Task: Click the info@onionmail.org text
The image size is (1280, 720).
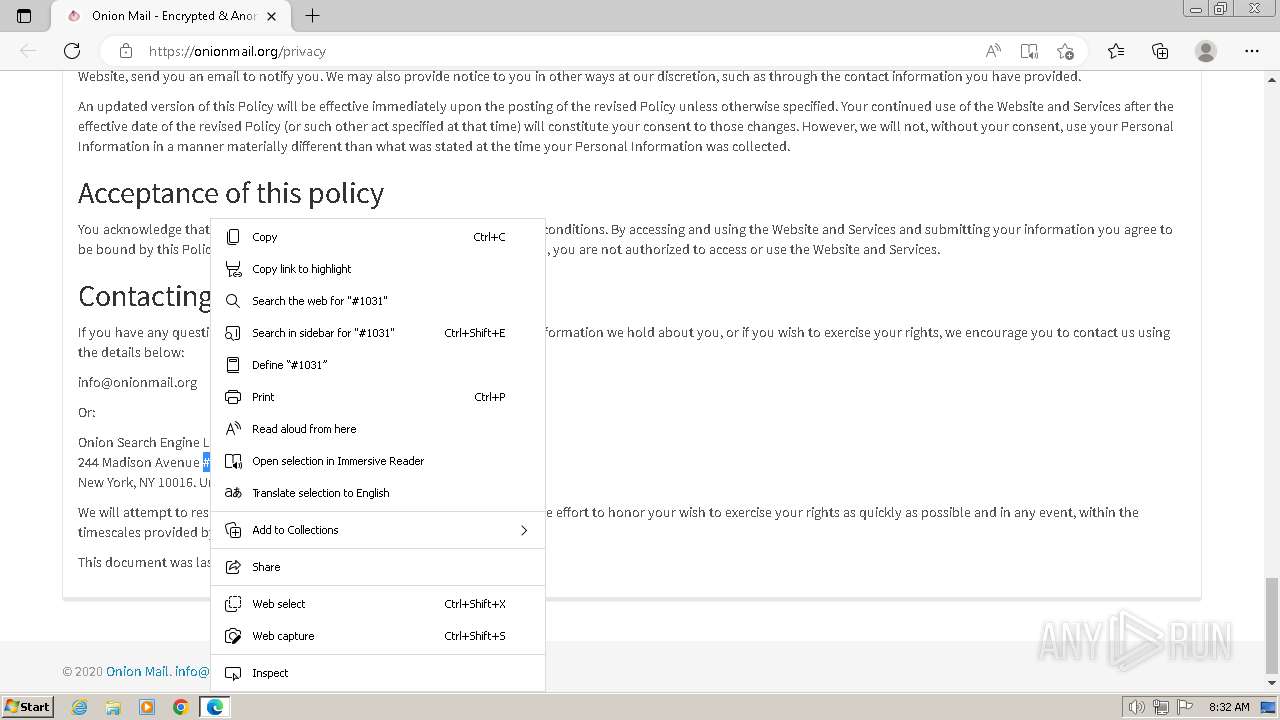Action: pos(138,382)
